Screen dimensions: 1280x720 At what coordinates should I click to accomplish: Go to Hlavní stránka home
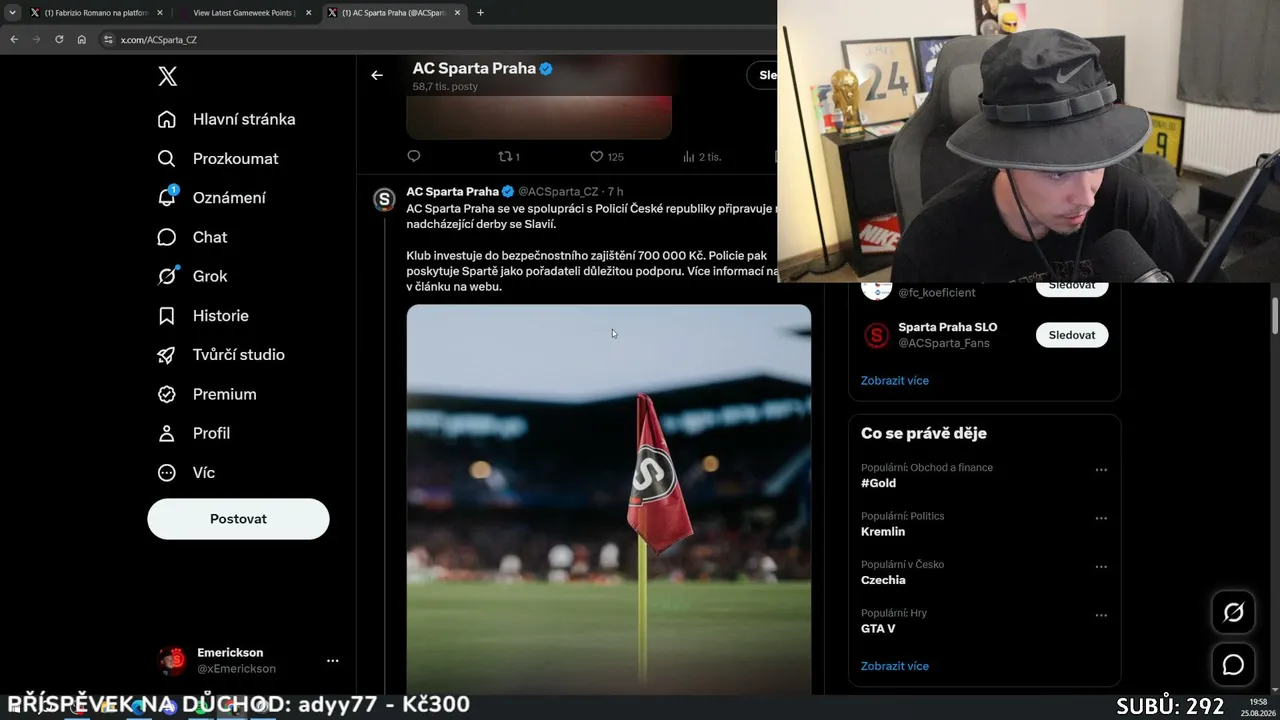pyautogui.click(x=226, y=119)
